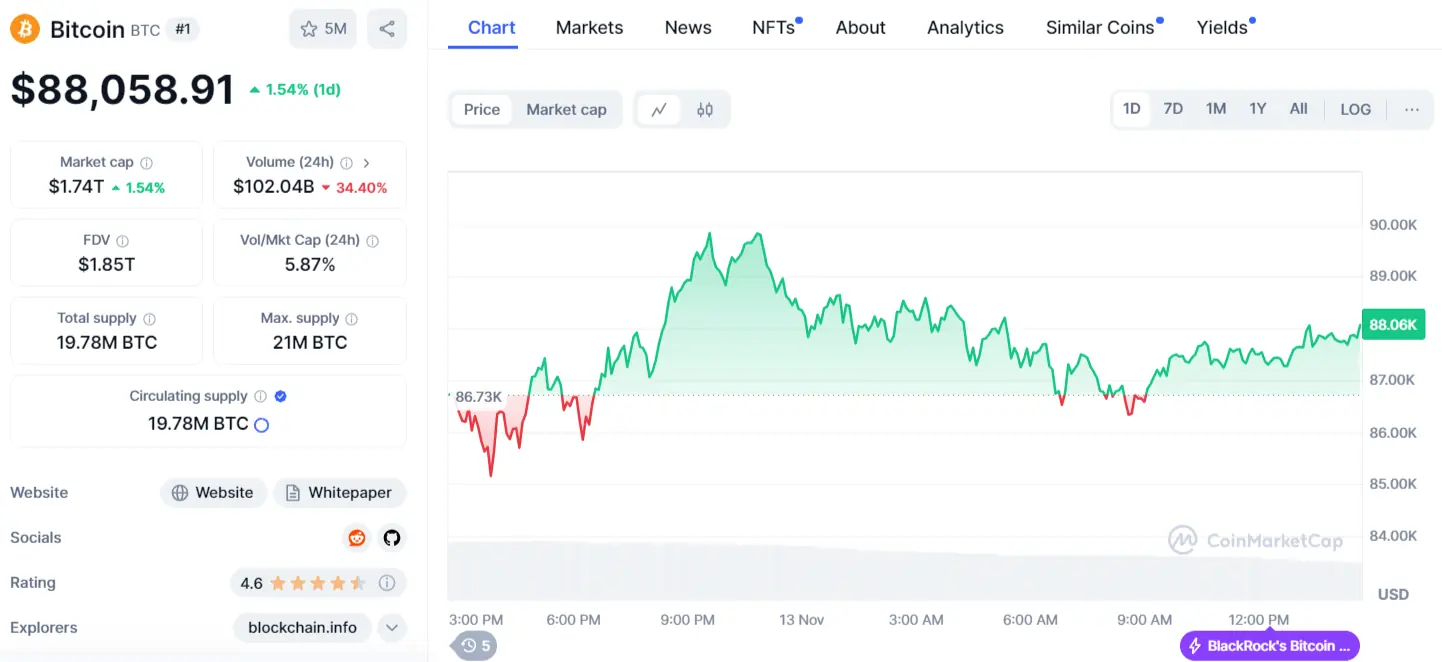Open the Analytics tab

[965, 28]
